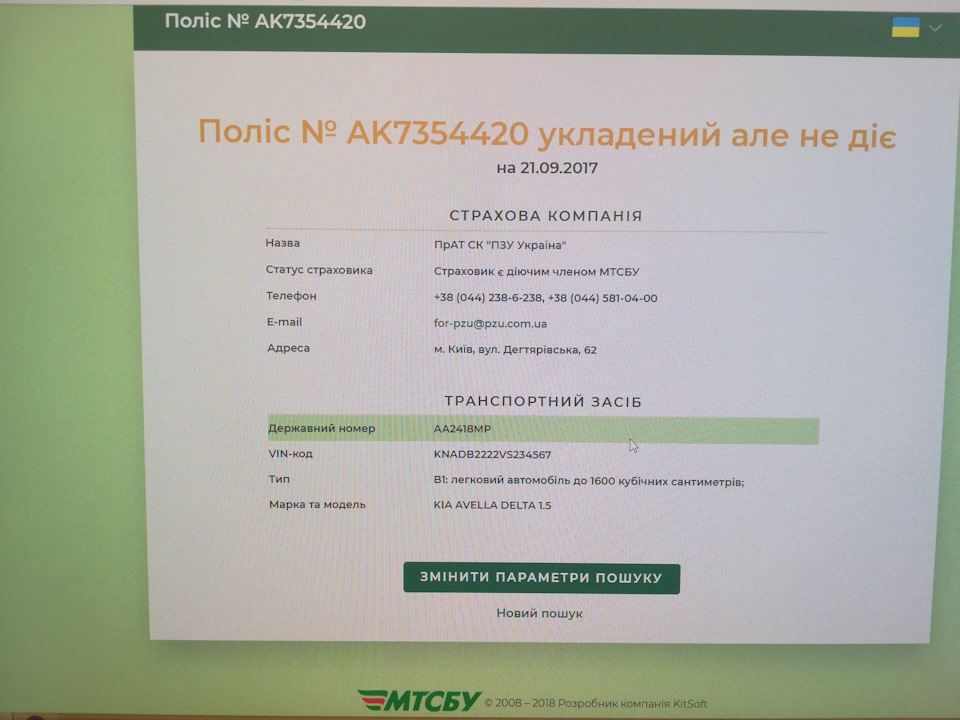The image size is (960, 720).
Task: Click the E-mail label
Action: coord(284,322)
